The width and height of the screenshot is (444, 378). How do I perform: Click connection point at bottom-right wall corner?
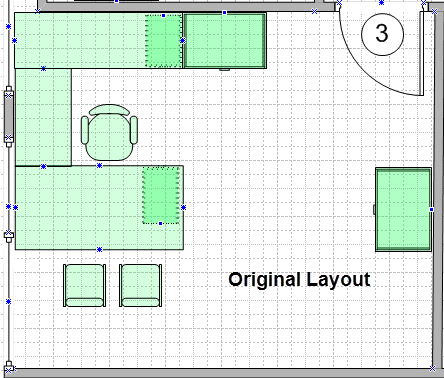click(x=433, y=369)
